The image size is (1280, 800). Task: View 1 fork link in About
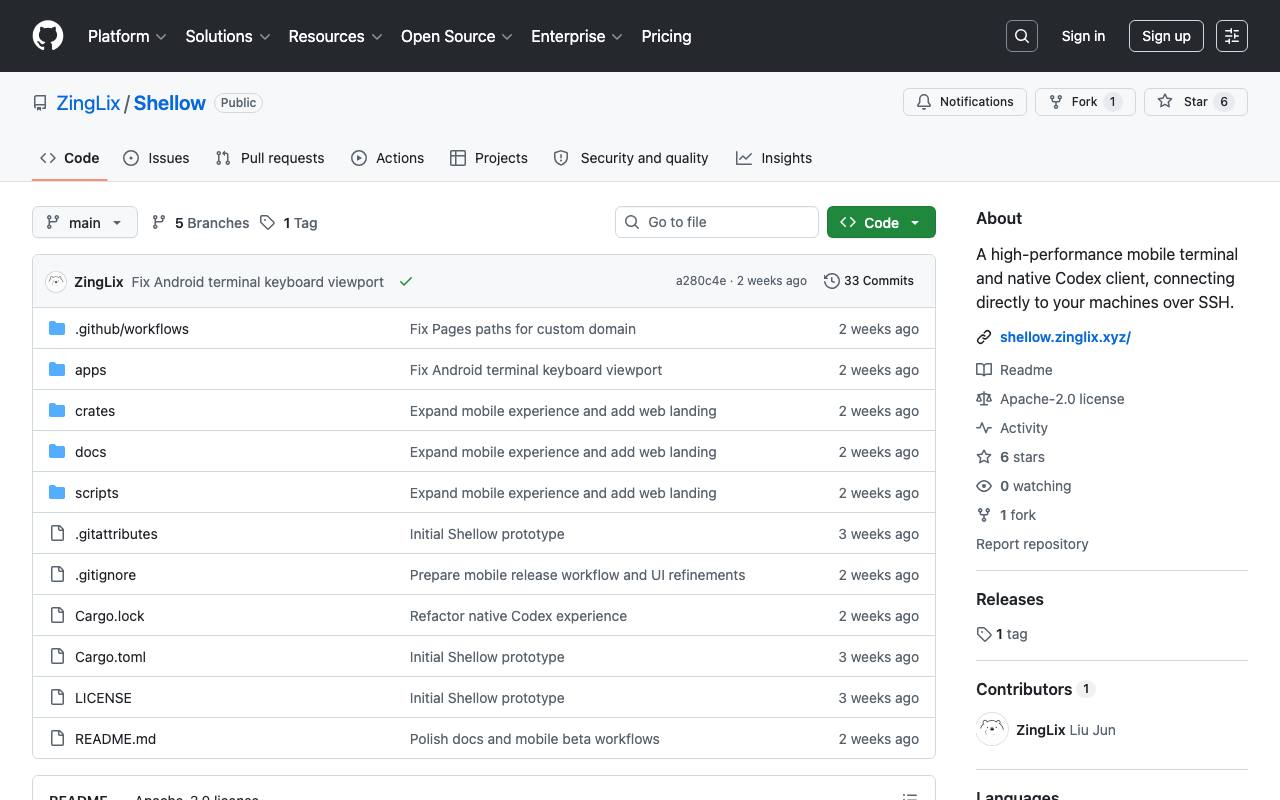pyautogui.click(x=1007, y=515)
